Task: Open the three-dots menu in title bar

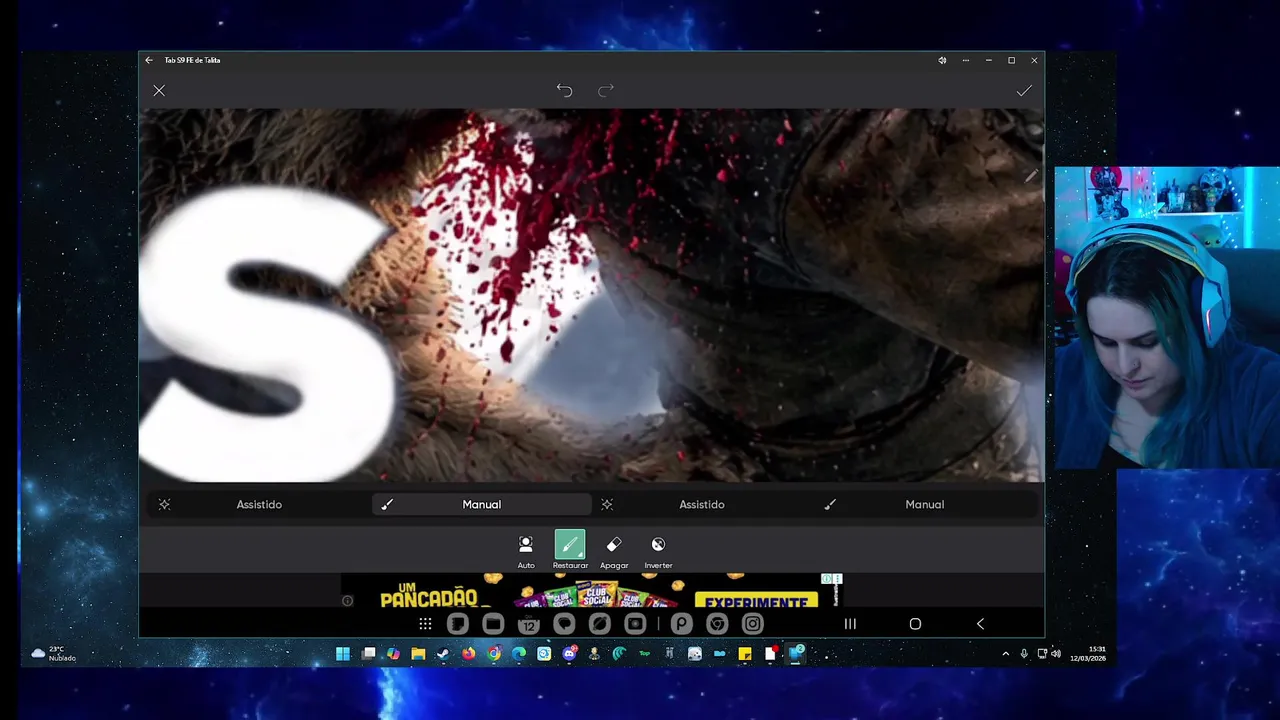Action: pos(966,60)
